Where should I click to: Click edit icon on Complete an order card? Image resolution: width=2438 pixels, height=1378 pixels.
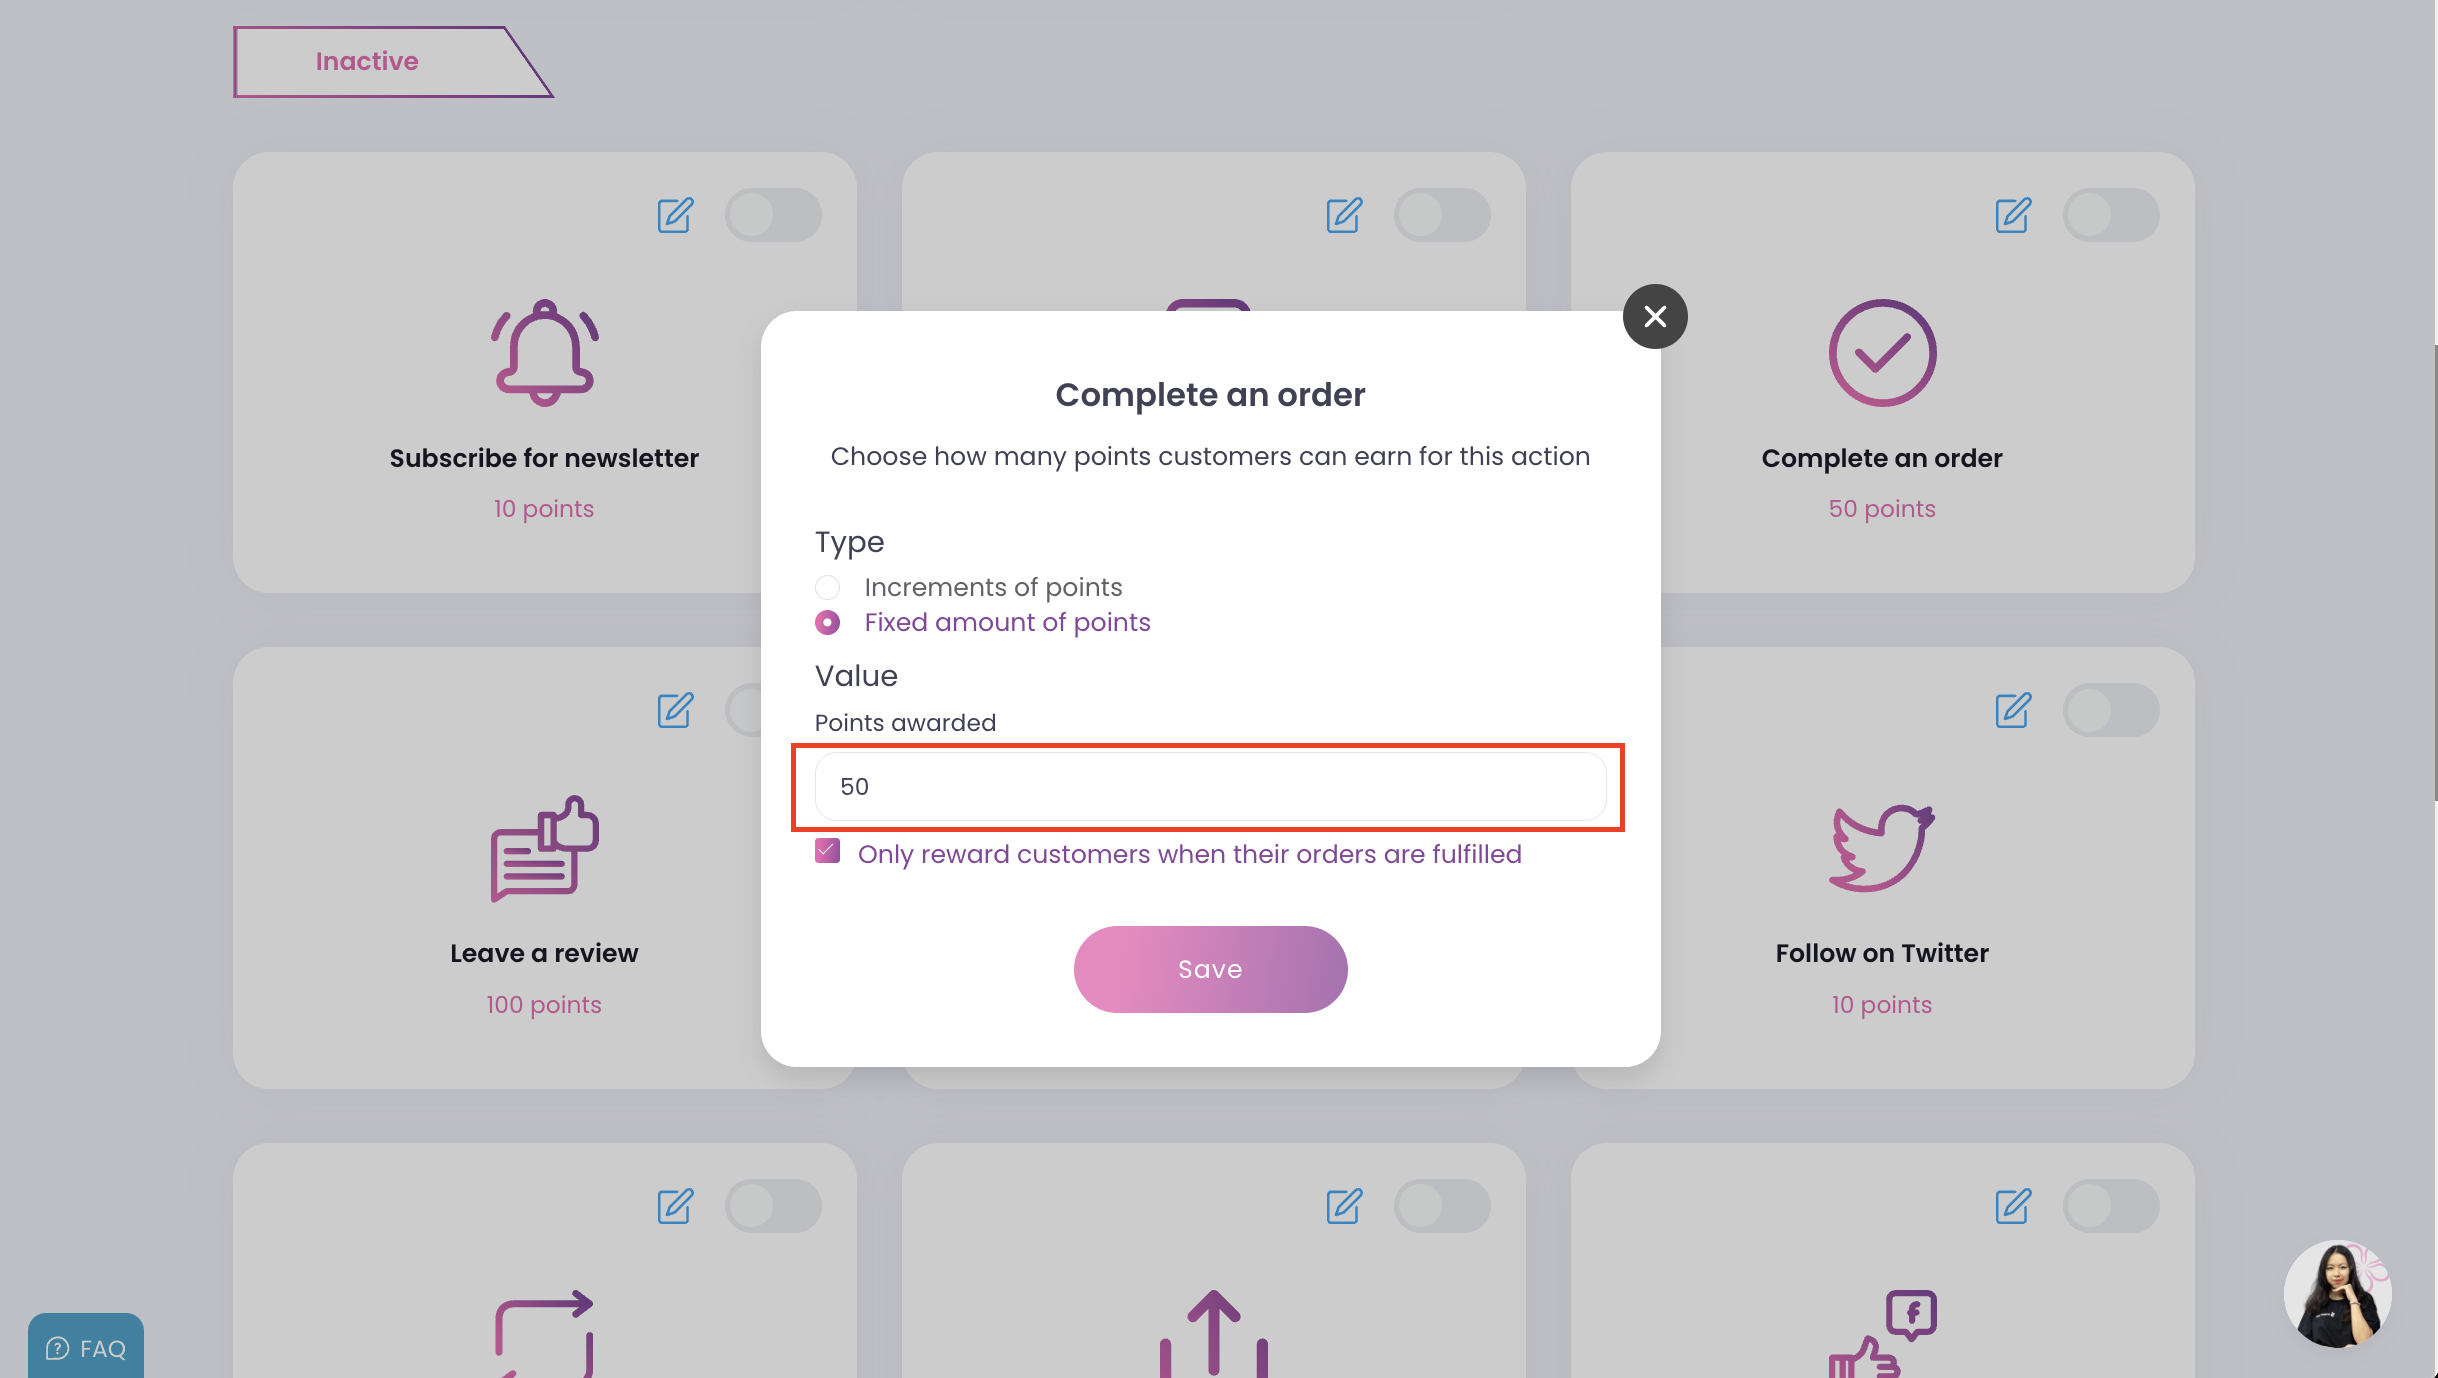click(x=2013, y=215)
